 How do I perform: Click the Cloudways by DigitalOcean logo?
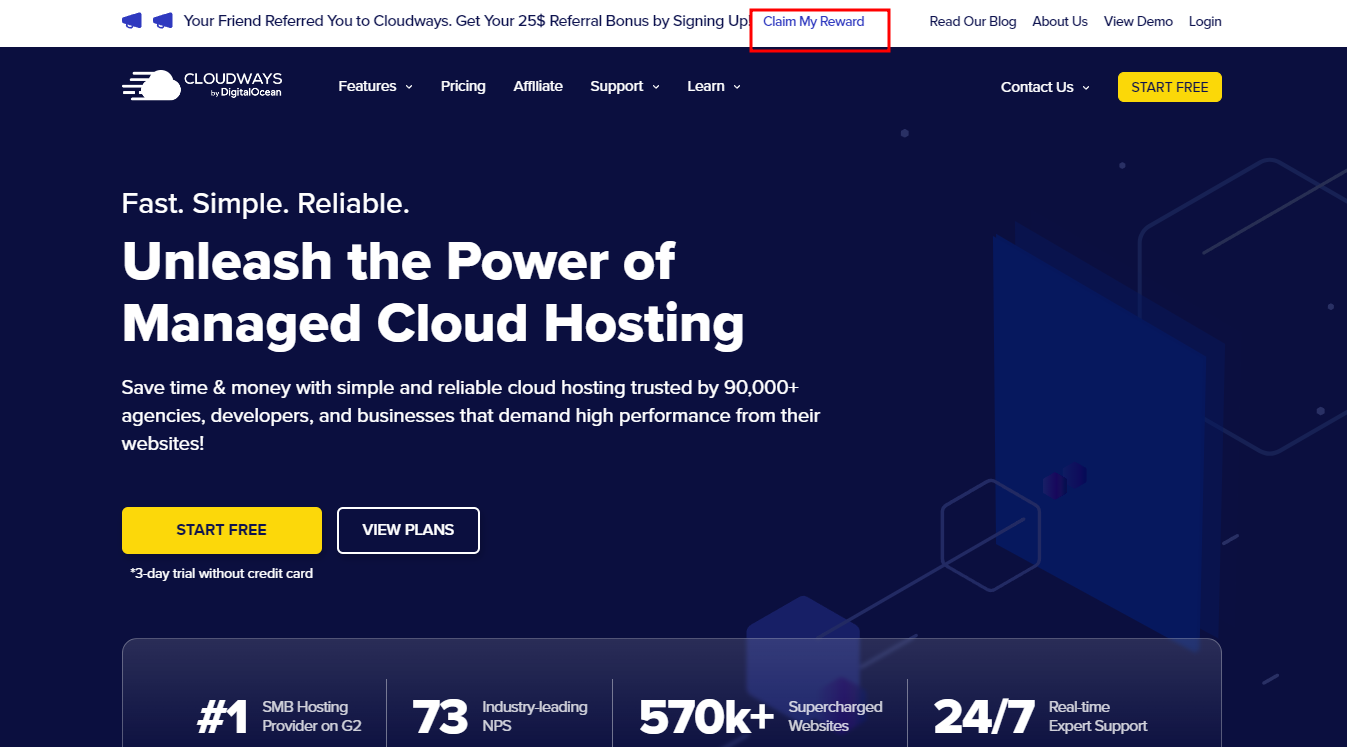coord(202,86)
